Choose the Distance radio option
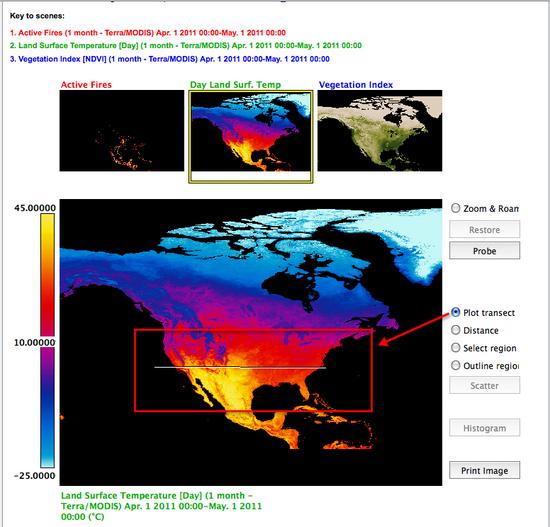Image resolution: width=550 pixels, height=527 pixels. 455,330
